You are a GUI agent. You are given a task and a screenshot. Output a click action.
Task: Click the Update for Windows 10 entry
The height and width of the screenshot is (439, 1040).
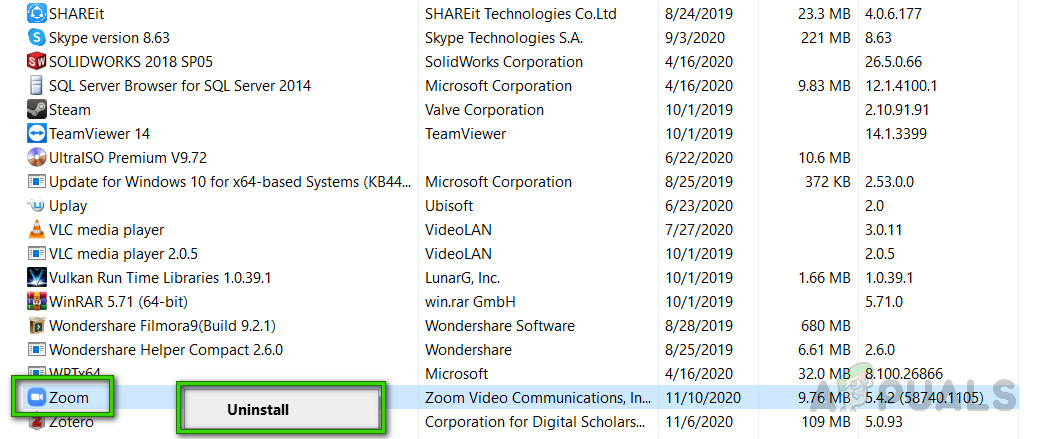coord(217,182)
